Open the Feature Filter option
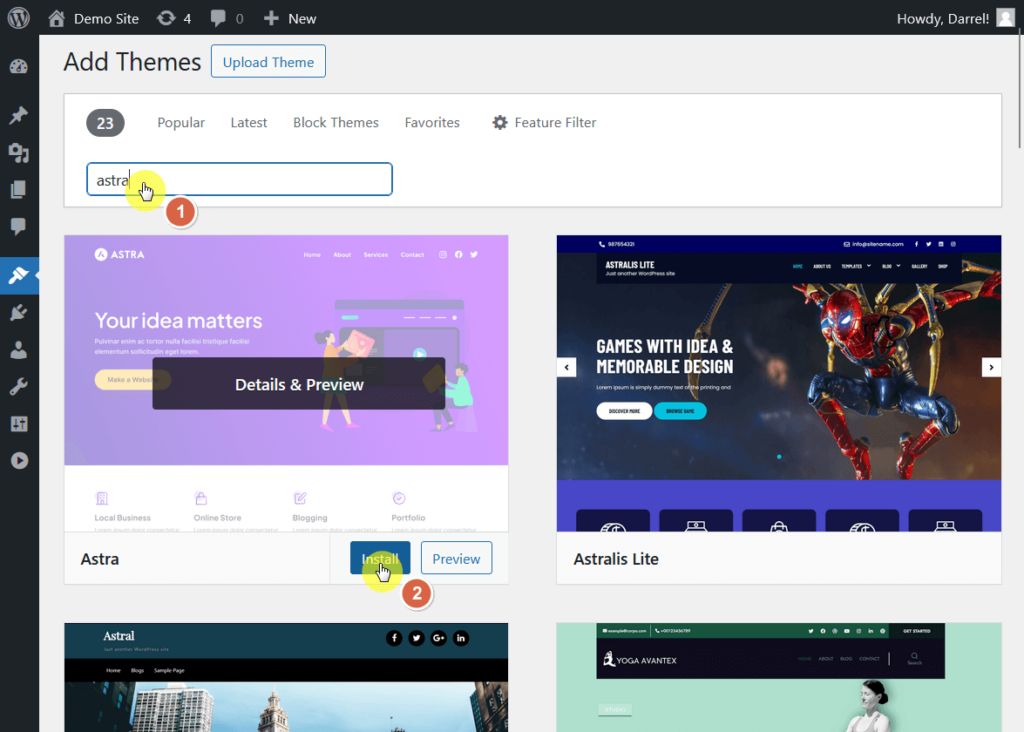 pyautogui.click(x=544, y=123)
